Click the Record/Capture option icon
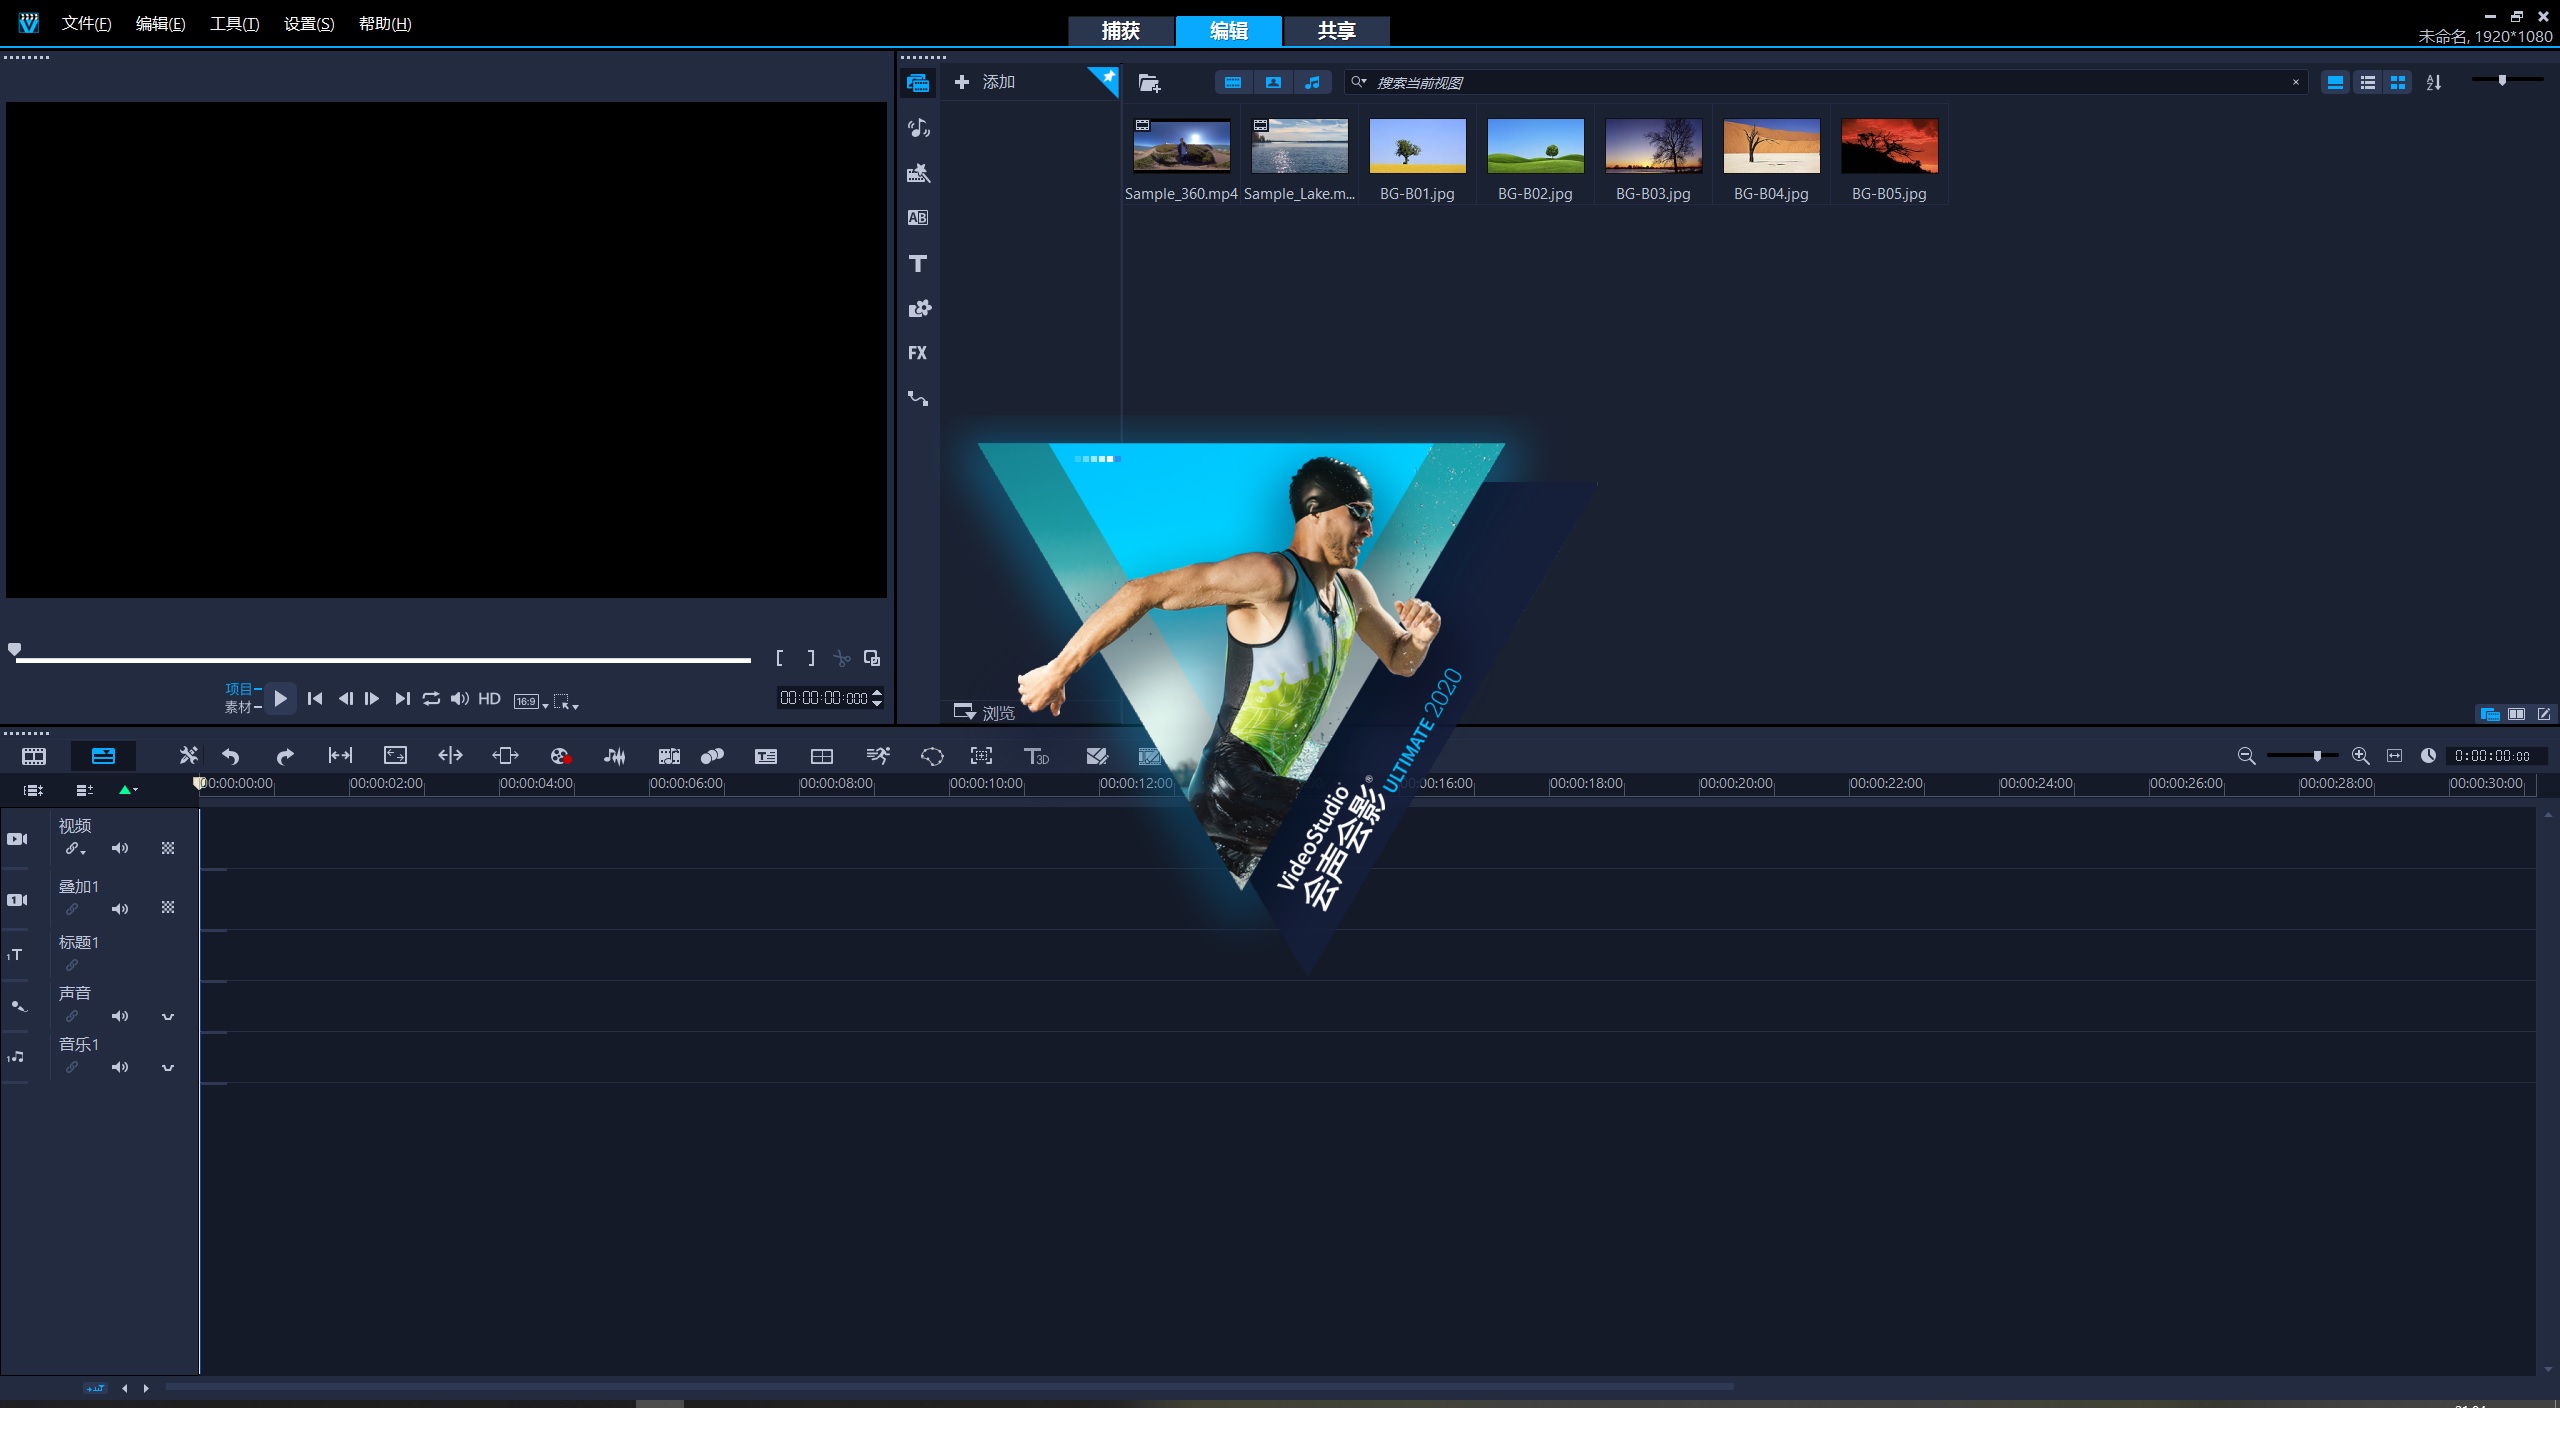2560x1440 pixels. [x=560, y=756]
